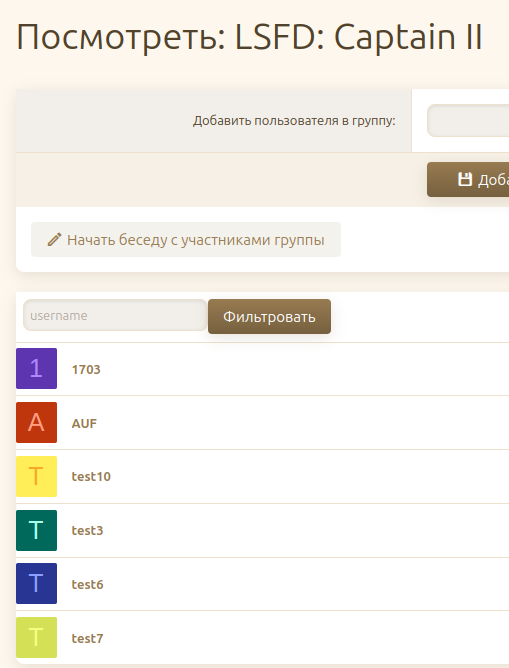Screen dimensions: 509x668
Task: Open test10 user profile link
Action: (91, 476)
